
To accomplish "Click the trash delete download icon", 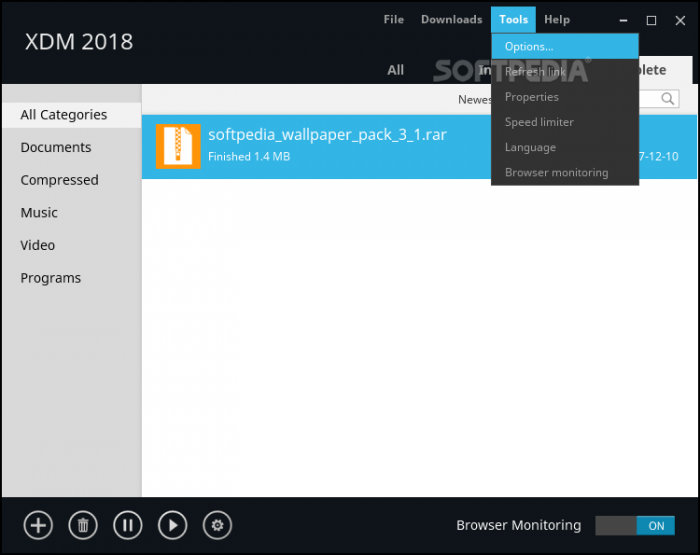I will [x=83, y=525].
